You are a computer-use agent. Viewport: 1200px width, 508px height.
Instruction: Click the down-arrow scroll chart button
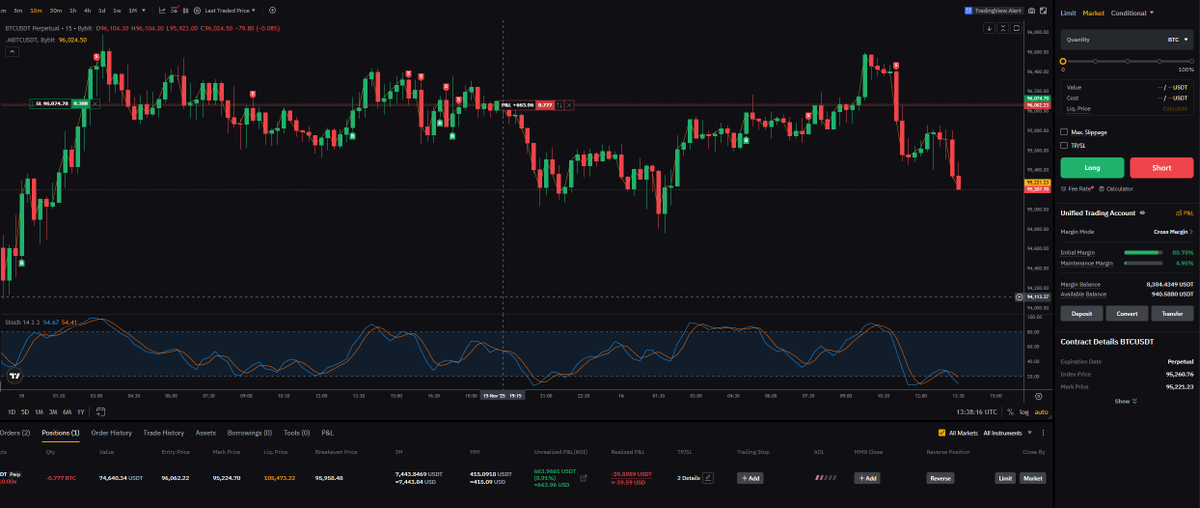989,28
